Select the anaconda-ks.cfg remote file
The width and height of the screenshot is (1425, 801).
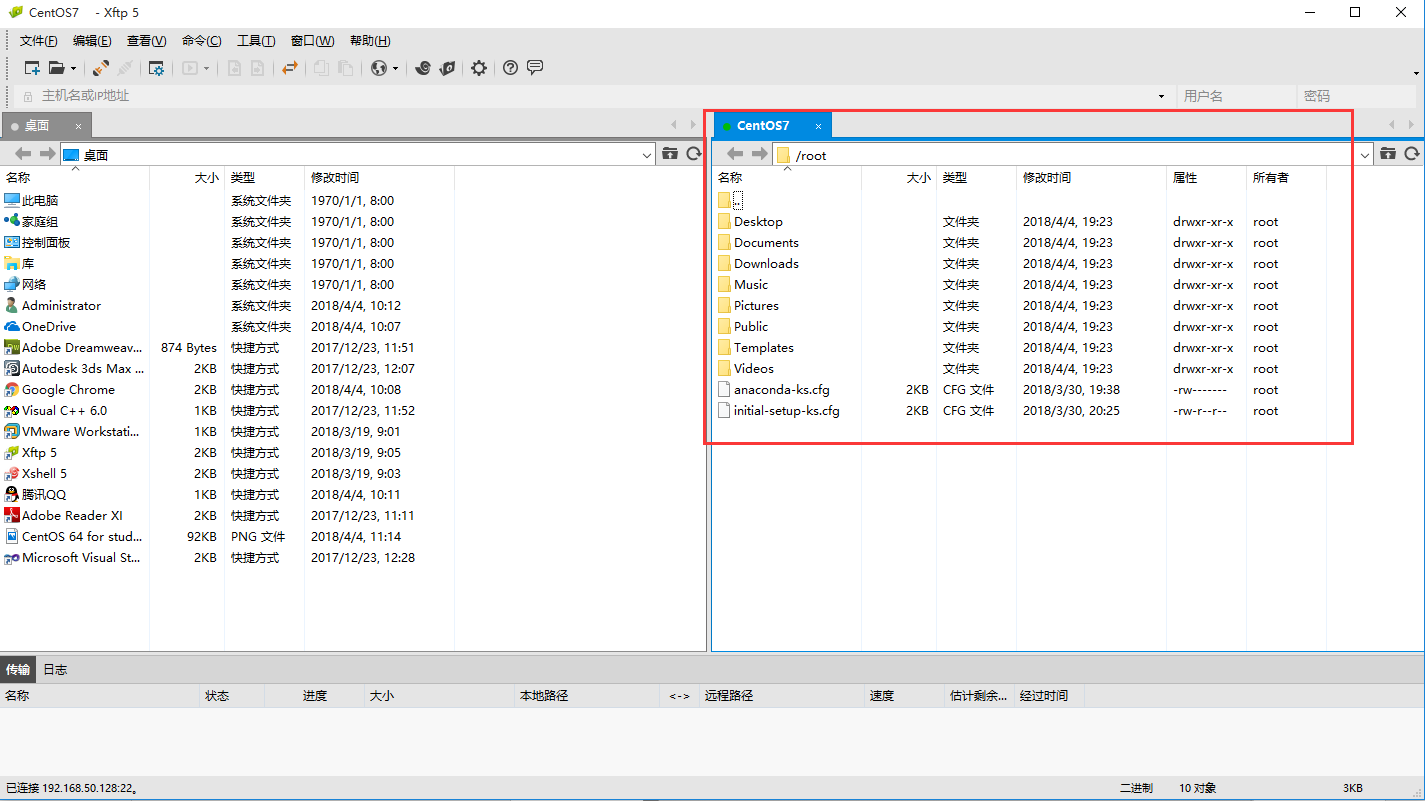tap(781, 390)
